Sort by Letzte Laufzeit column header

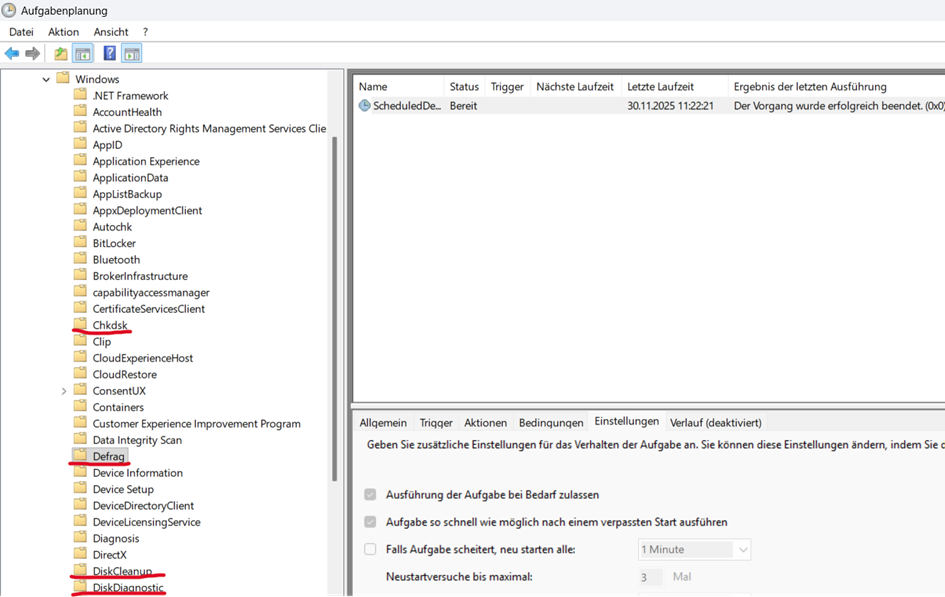click(x=674, y=87)
